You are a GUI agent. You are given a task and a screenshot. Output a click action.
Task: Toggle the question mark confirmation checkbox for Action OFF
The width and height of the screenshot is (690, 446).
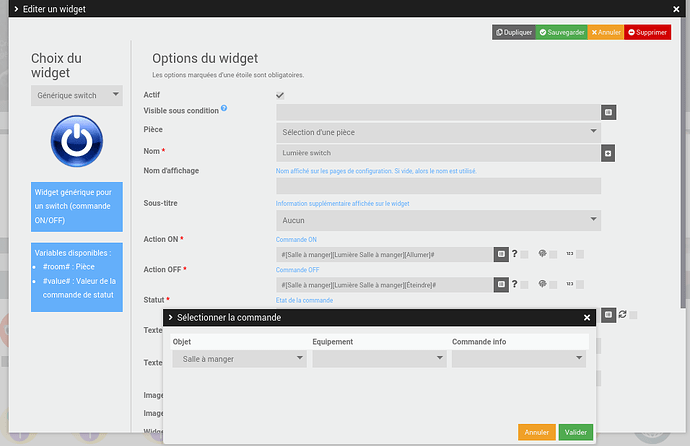tap(524, 285)
